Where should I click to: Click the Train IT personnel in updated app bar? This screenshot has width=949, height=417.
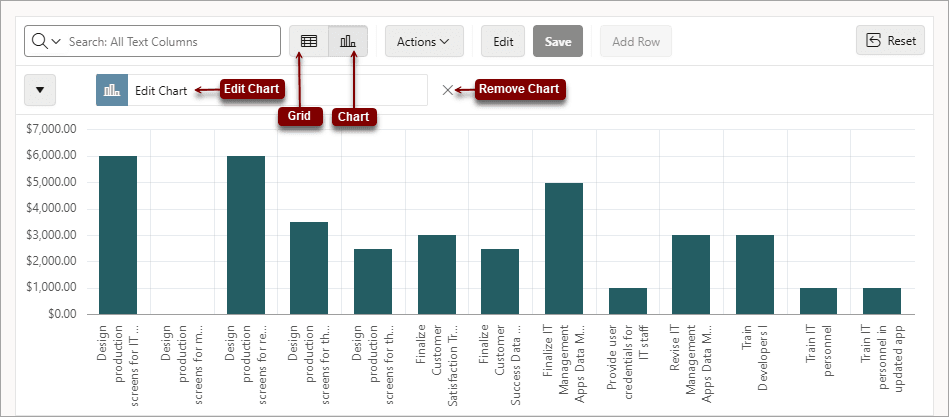882,301
